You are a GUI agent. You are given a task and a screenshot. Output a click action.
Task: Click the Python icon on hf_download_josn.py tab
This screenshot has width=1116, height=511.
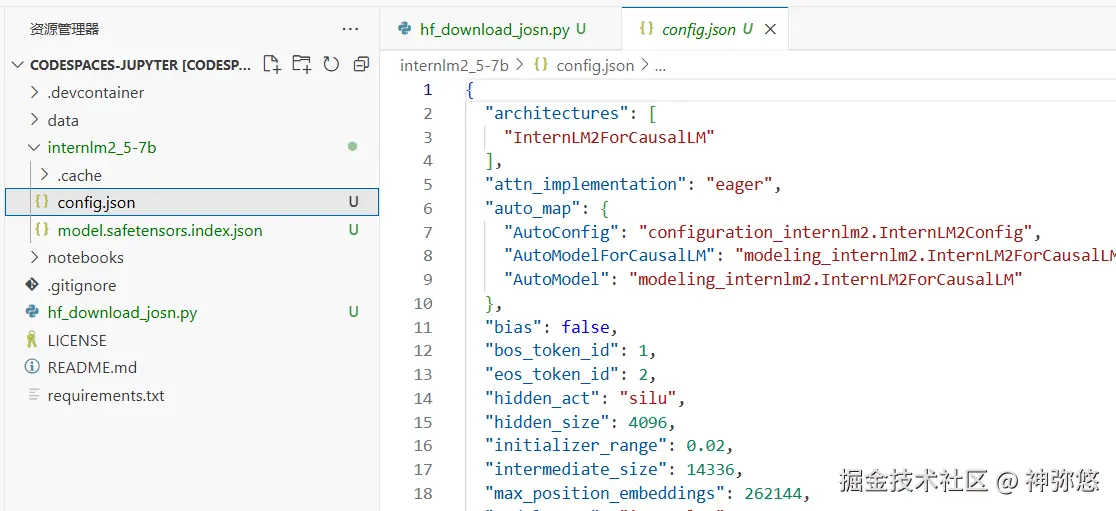(405, 29)
